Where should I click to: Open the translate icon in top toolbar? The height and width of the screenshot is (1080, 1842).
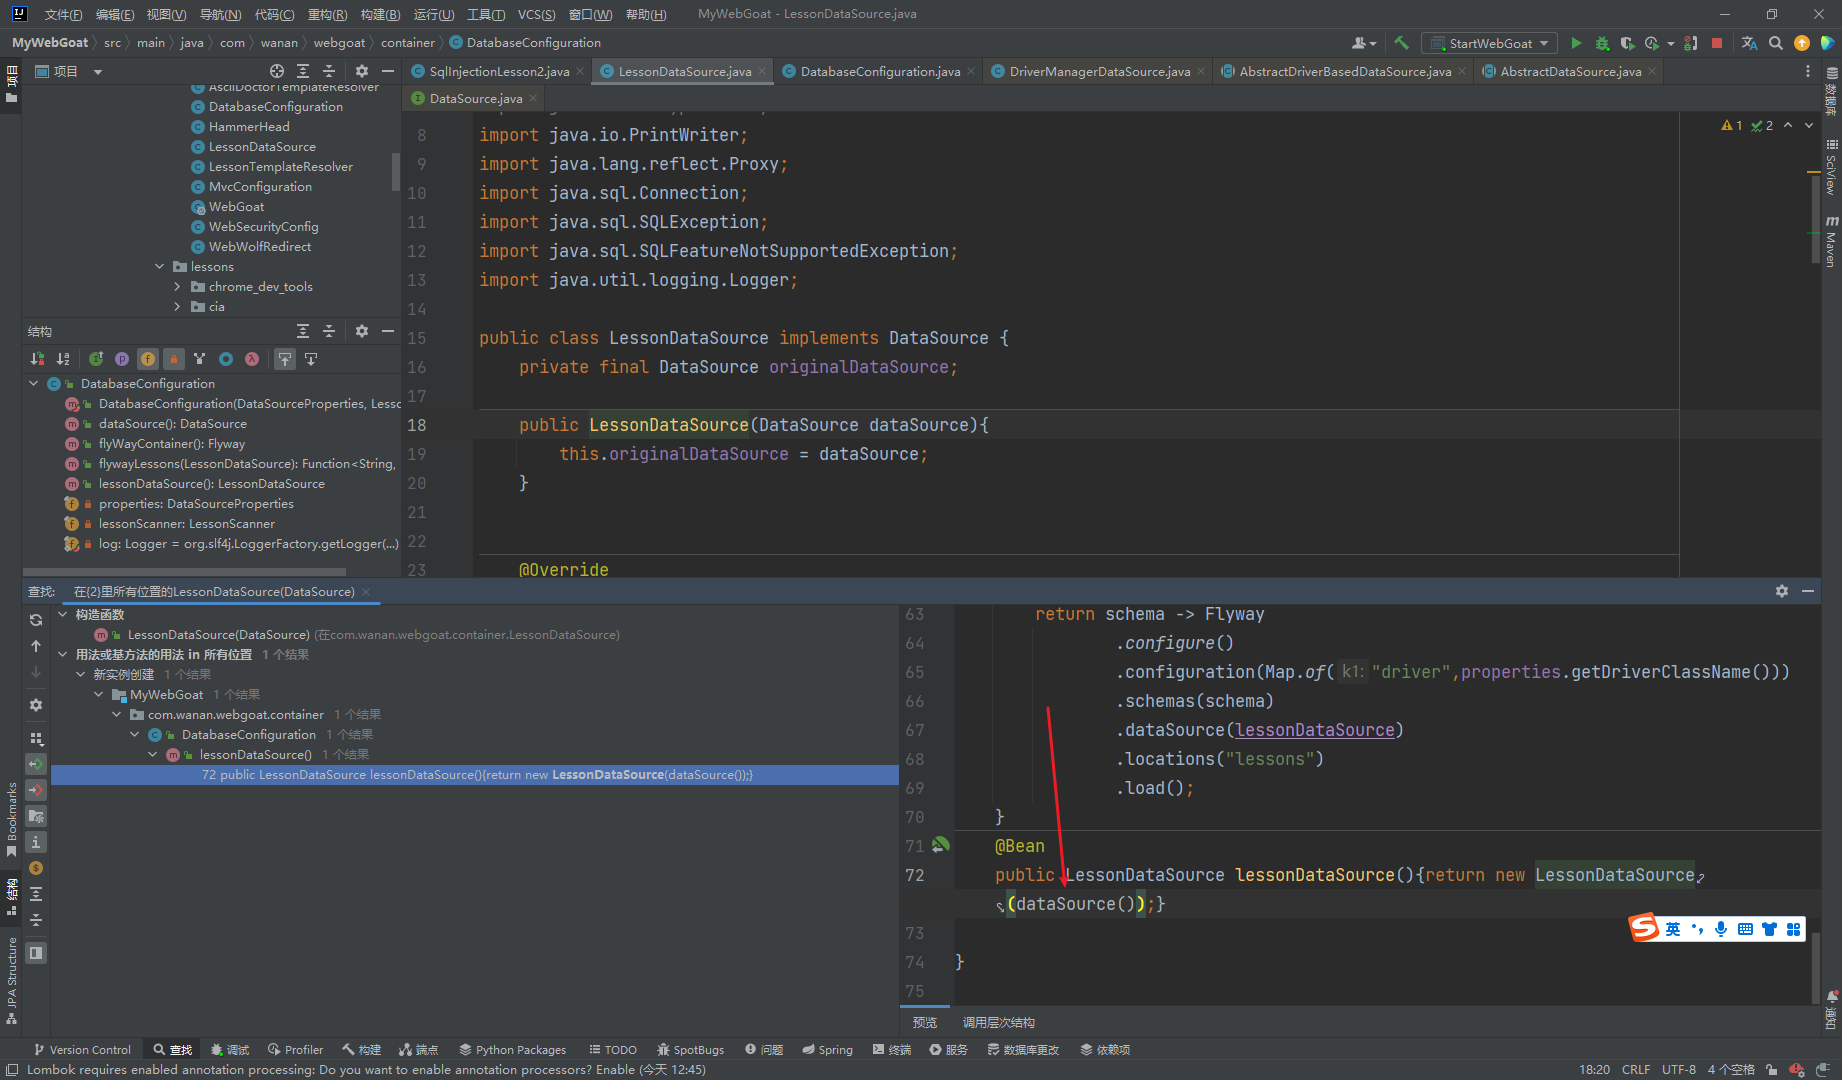pos(1749,43)
